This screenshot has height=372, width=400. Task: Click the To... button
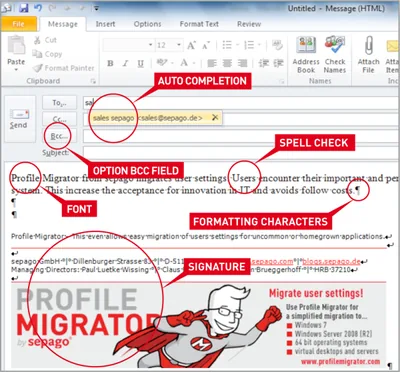click(x=59, y=103)
